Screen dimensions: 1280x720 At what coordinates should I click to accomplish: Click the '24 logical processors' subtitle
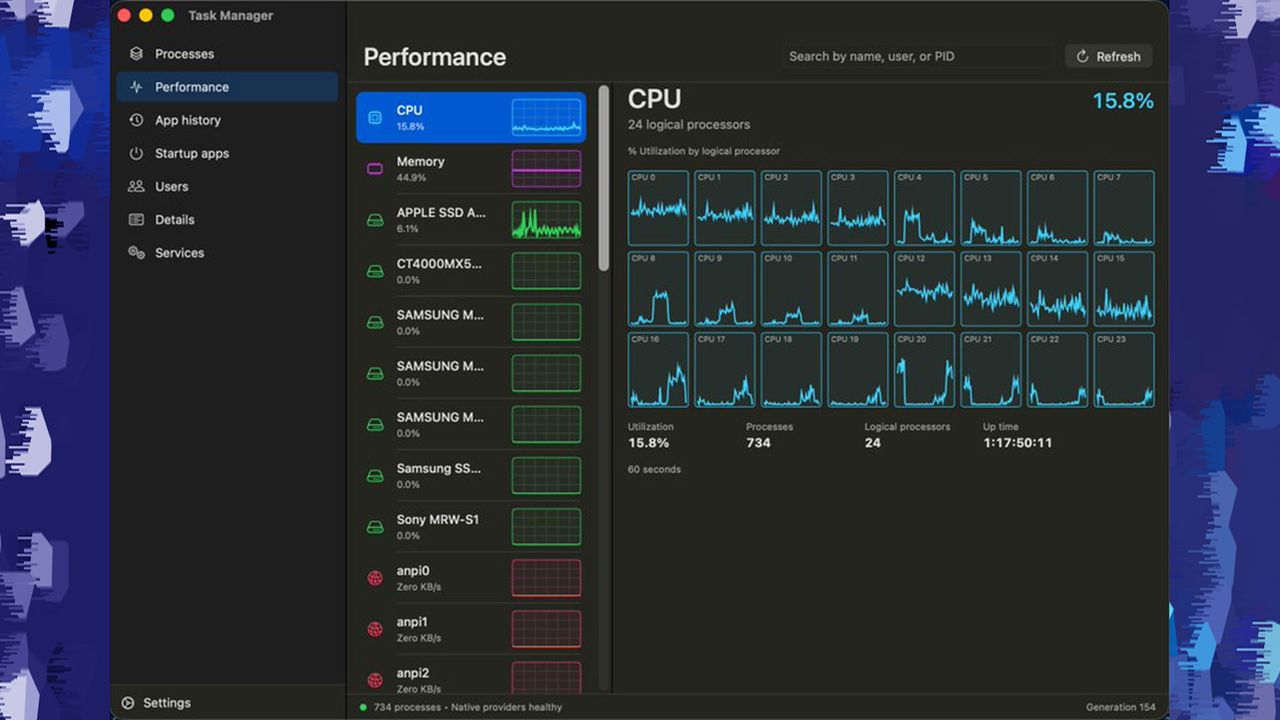tap(689, 125)
